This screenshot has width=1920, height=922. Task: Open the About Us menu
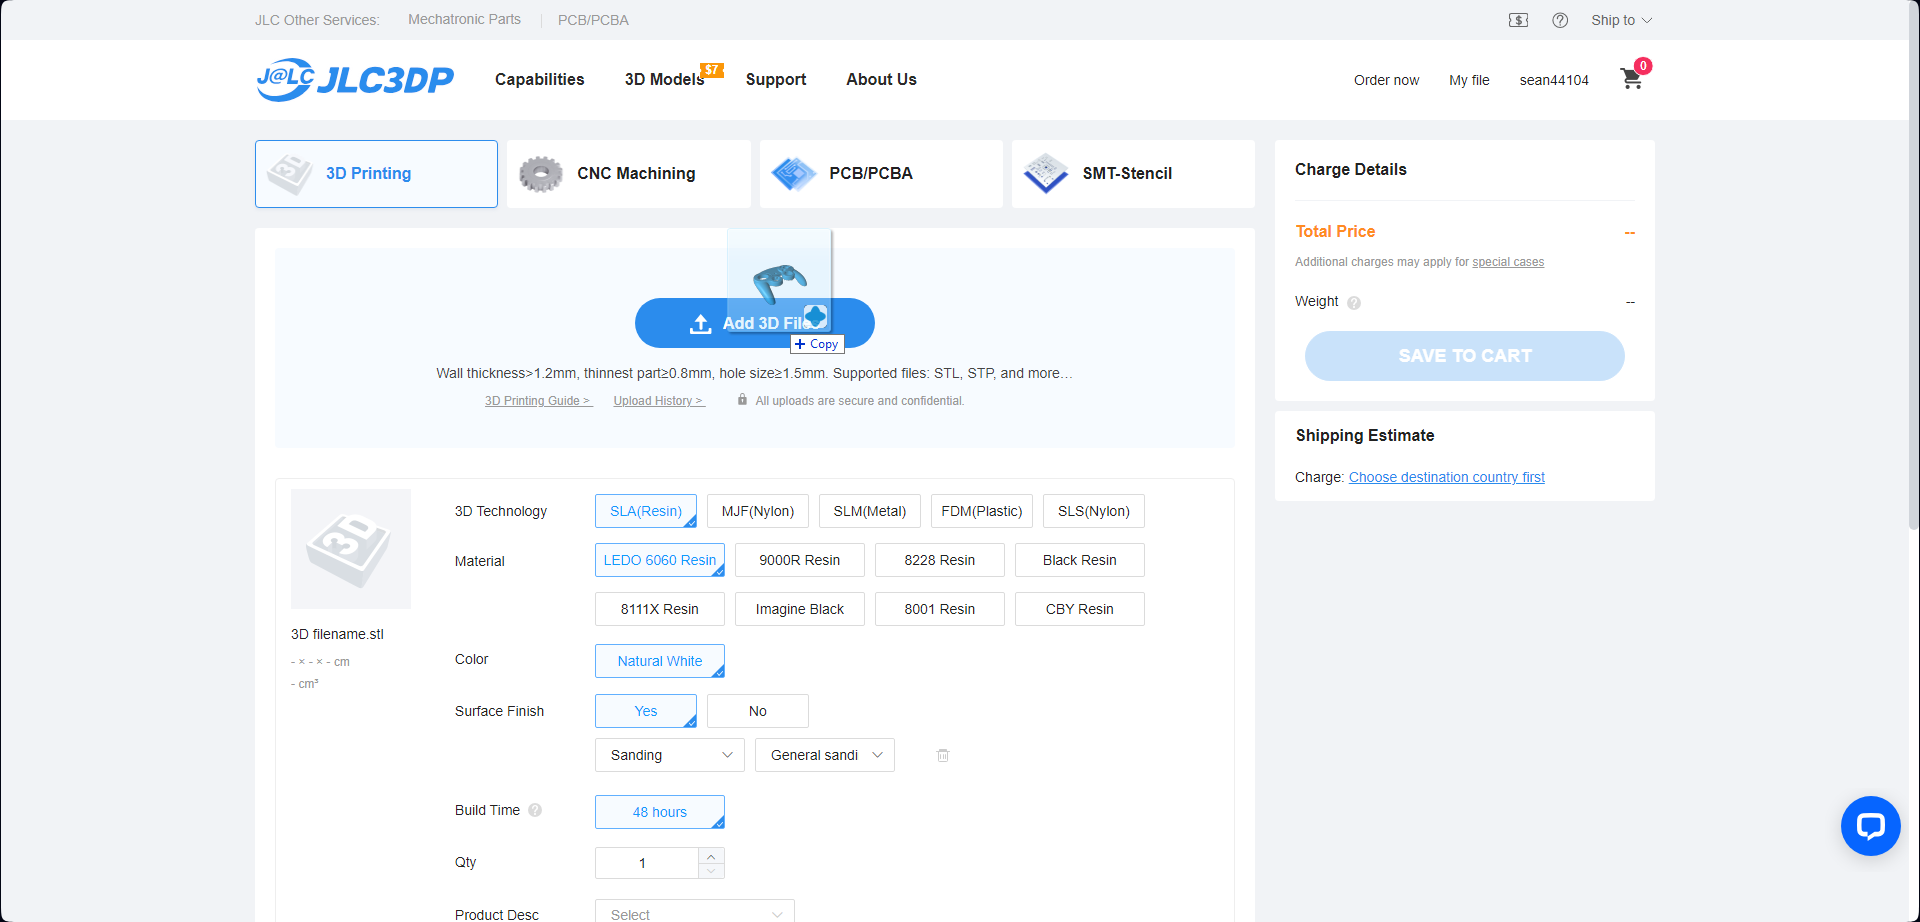pyautogui.click(x=881, y=79)
